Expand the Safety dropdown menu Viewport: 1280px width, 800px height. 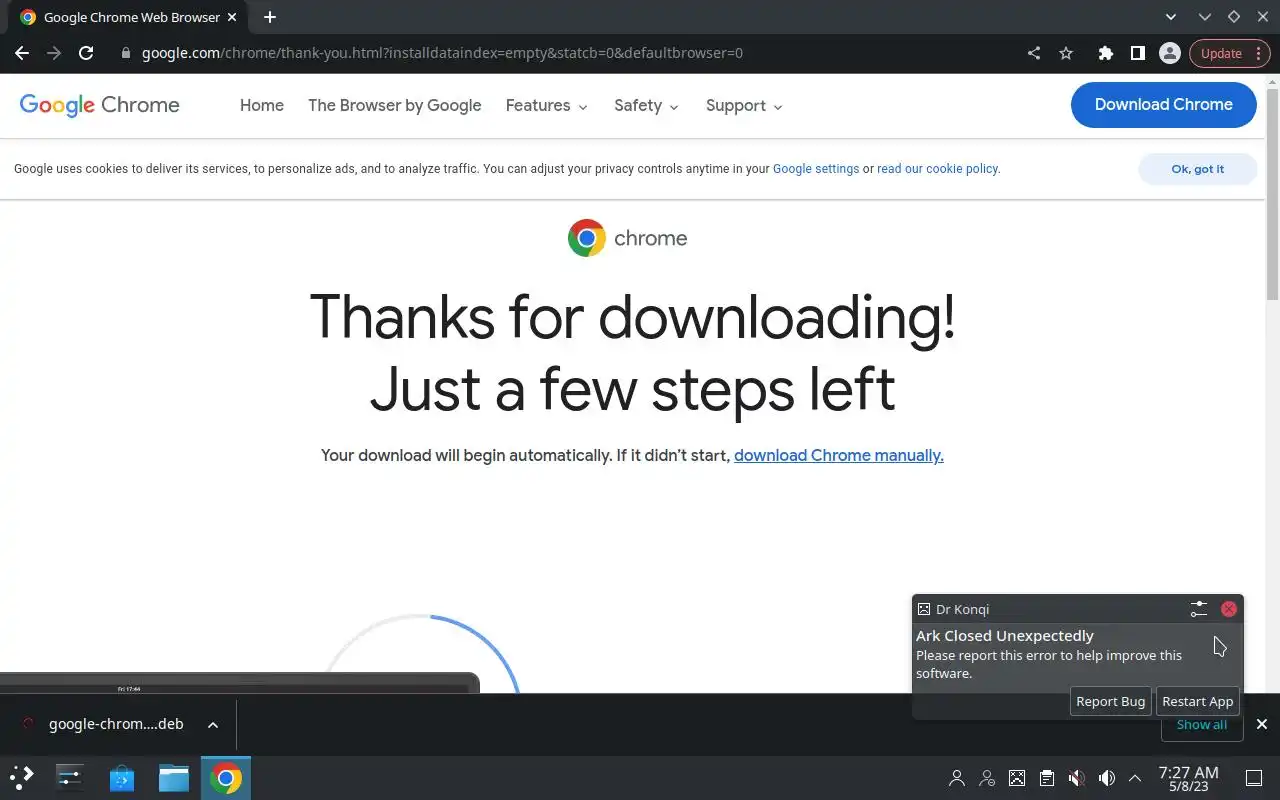coord(647,105)
